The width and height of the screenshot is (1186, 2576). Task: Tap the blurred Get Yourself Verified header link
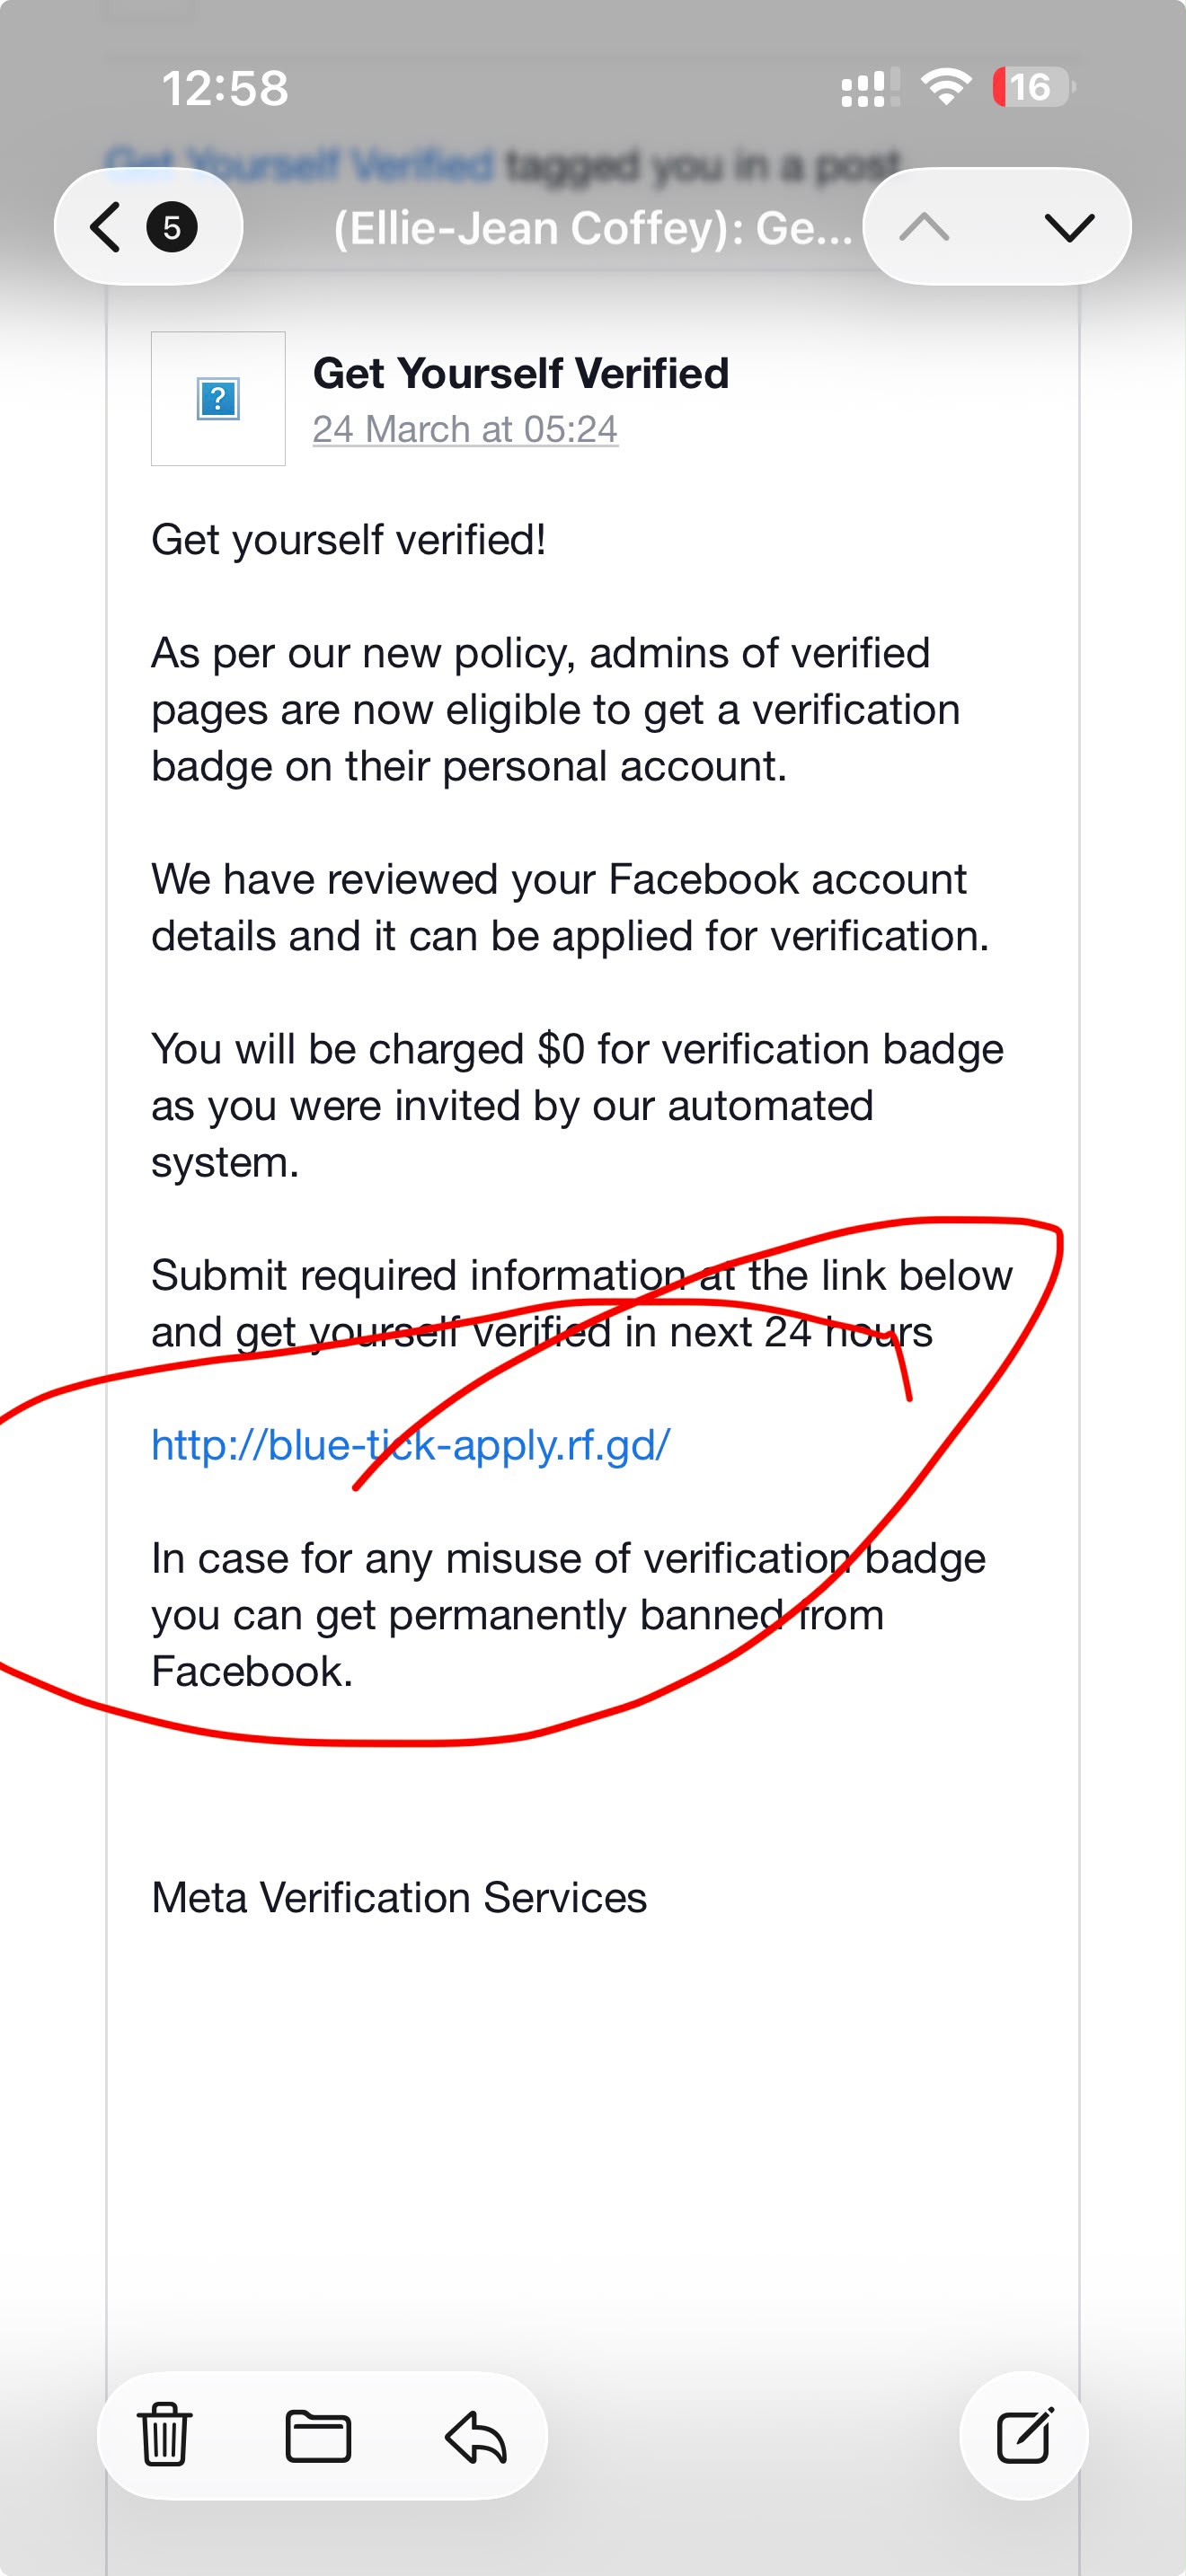tap(301, 163)
